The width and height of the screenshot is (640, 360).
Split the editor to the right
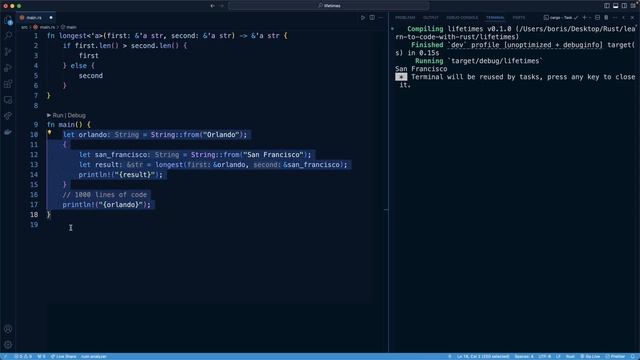pos(372,18)
